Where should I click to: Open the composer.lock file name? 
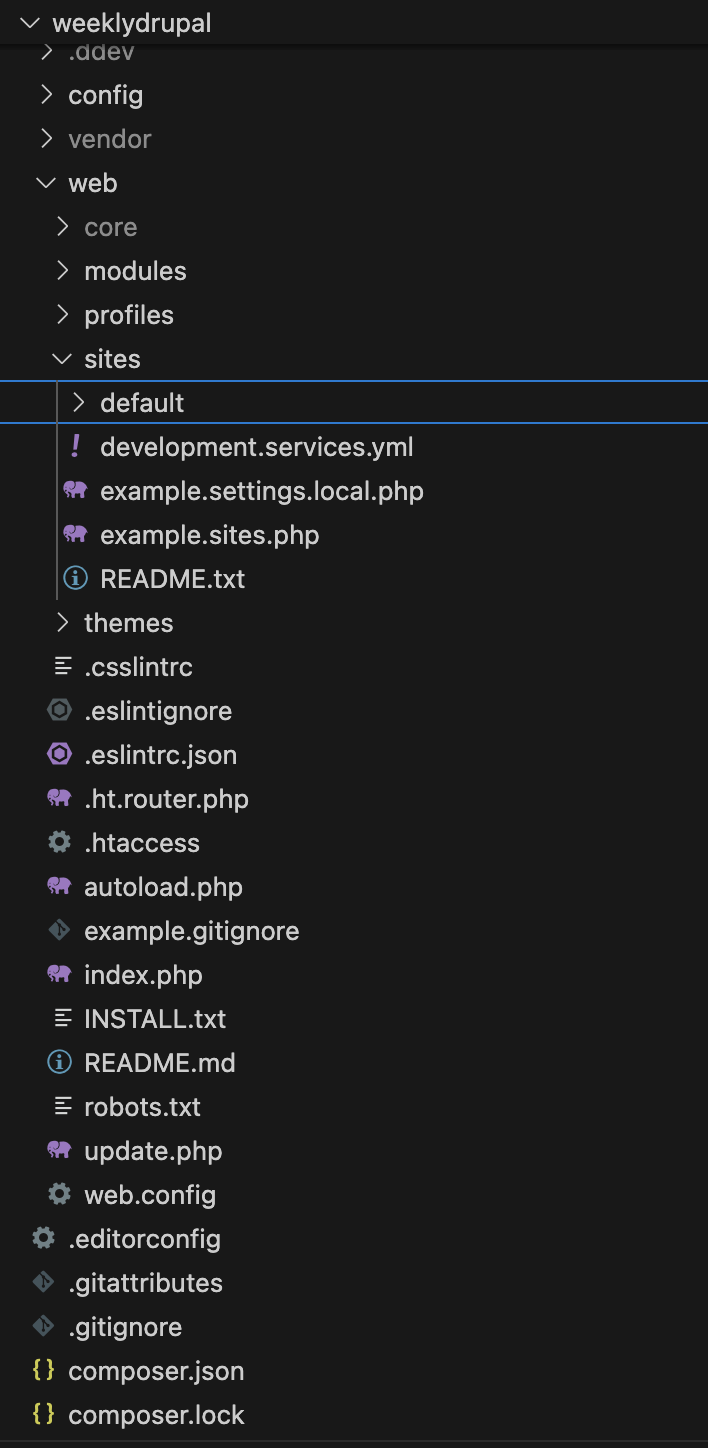click(x=156, y=1415)
